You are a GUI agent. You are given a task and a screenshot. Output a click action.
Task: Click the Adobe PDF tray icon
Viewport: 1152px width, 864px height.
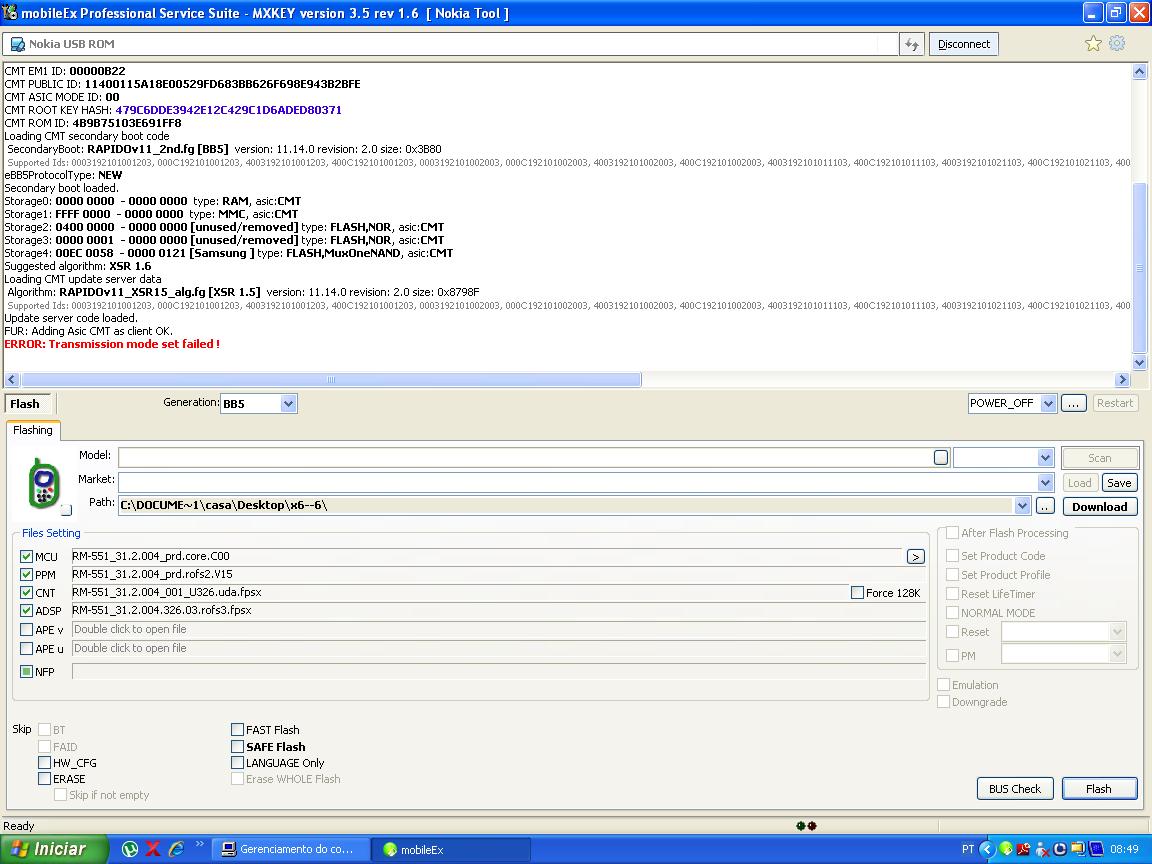tap(1023, 849)
